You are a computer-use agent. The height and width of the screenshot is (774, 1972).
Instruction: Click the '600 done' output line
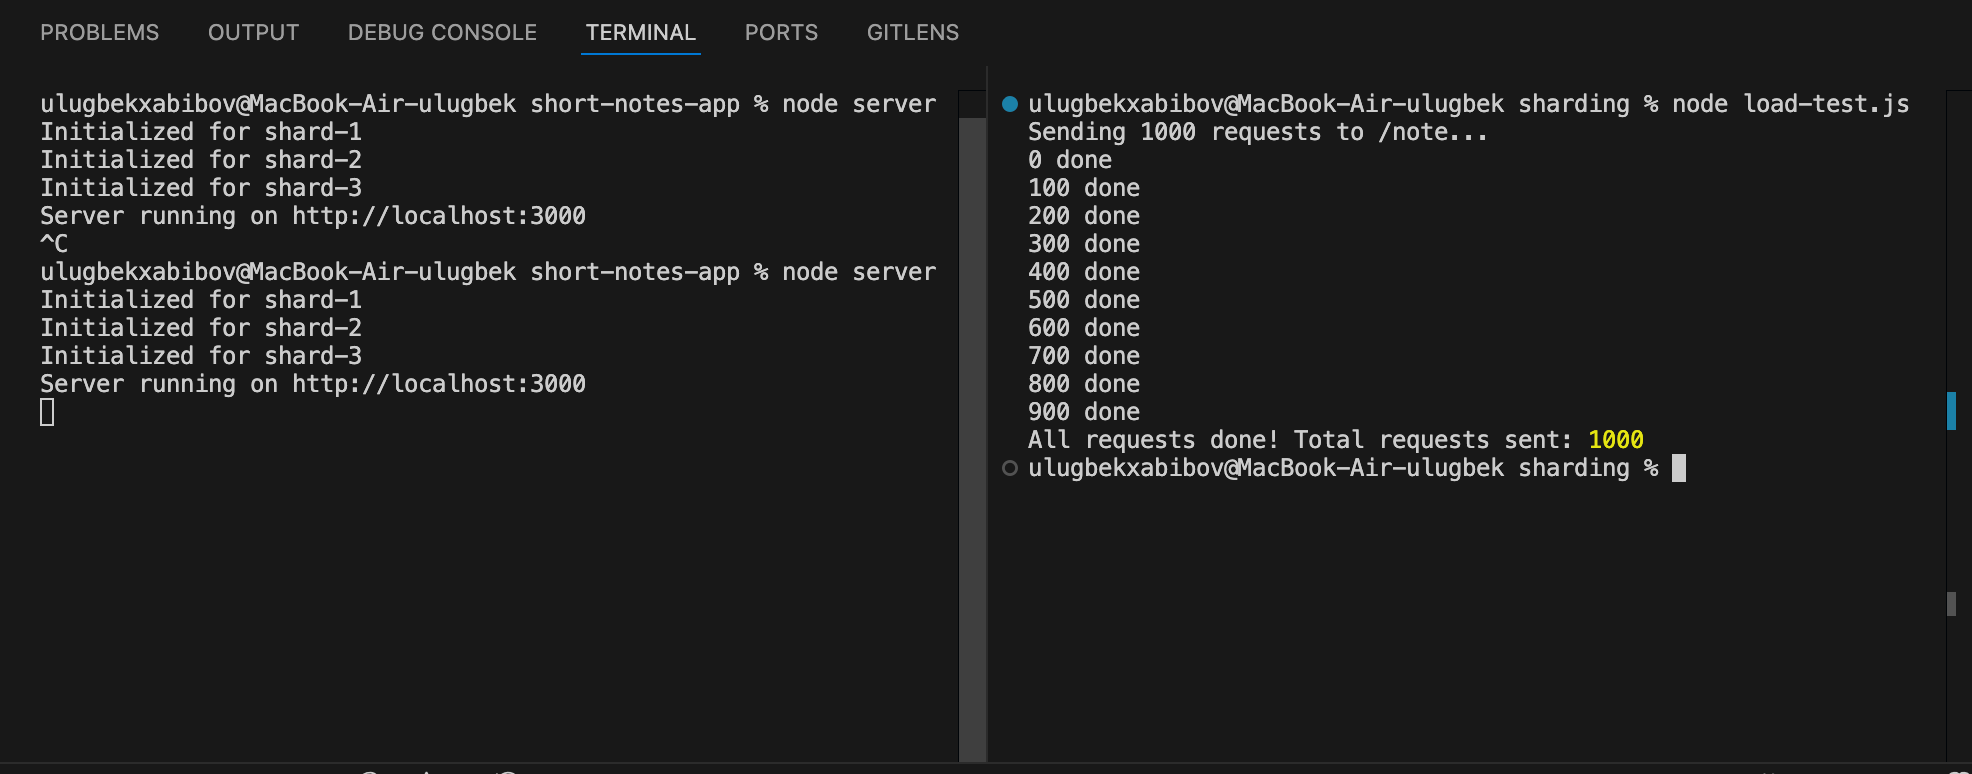[x=1084, y=328]
